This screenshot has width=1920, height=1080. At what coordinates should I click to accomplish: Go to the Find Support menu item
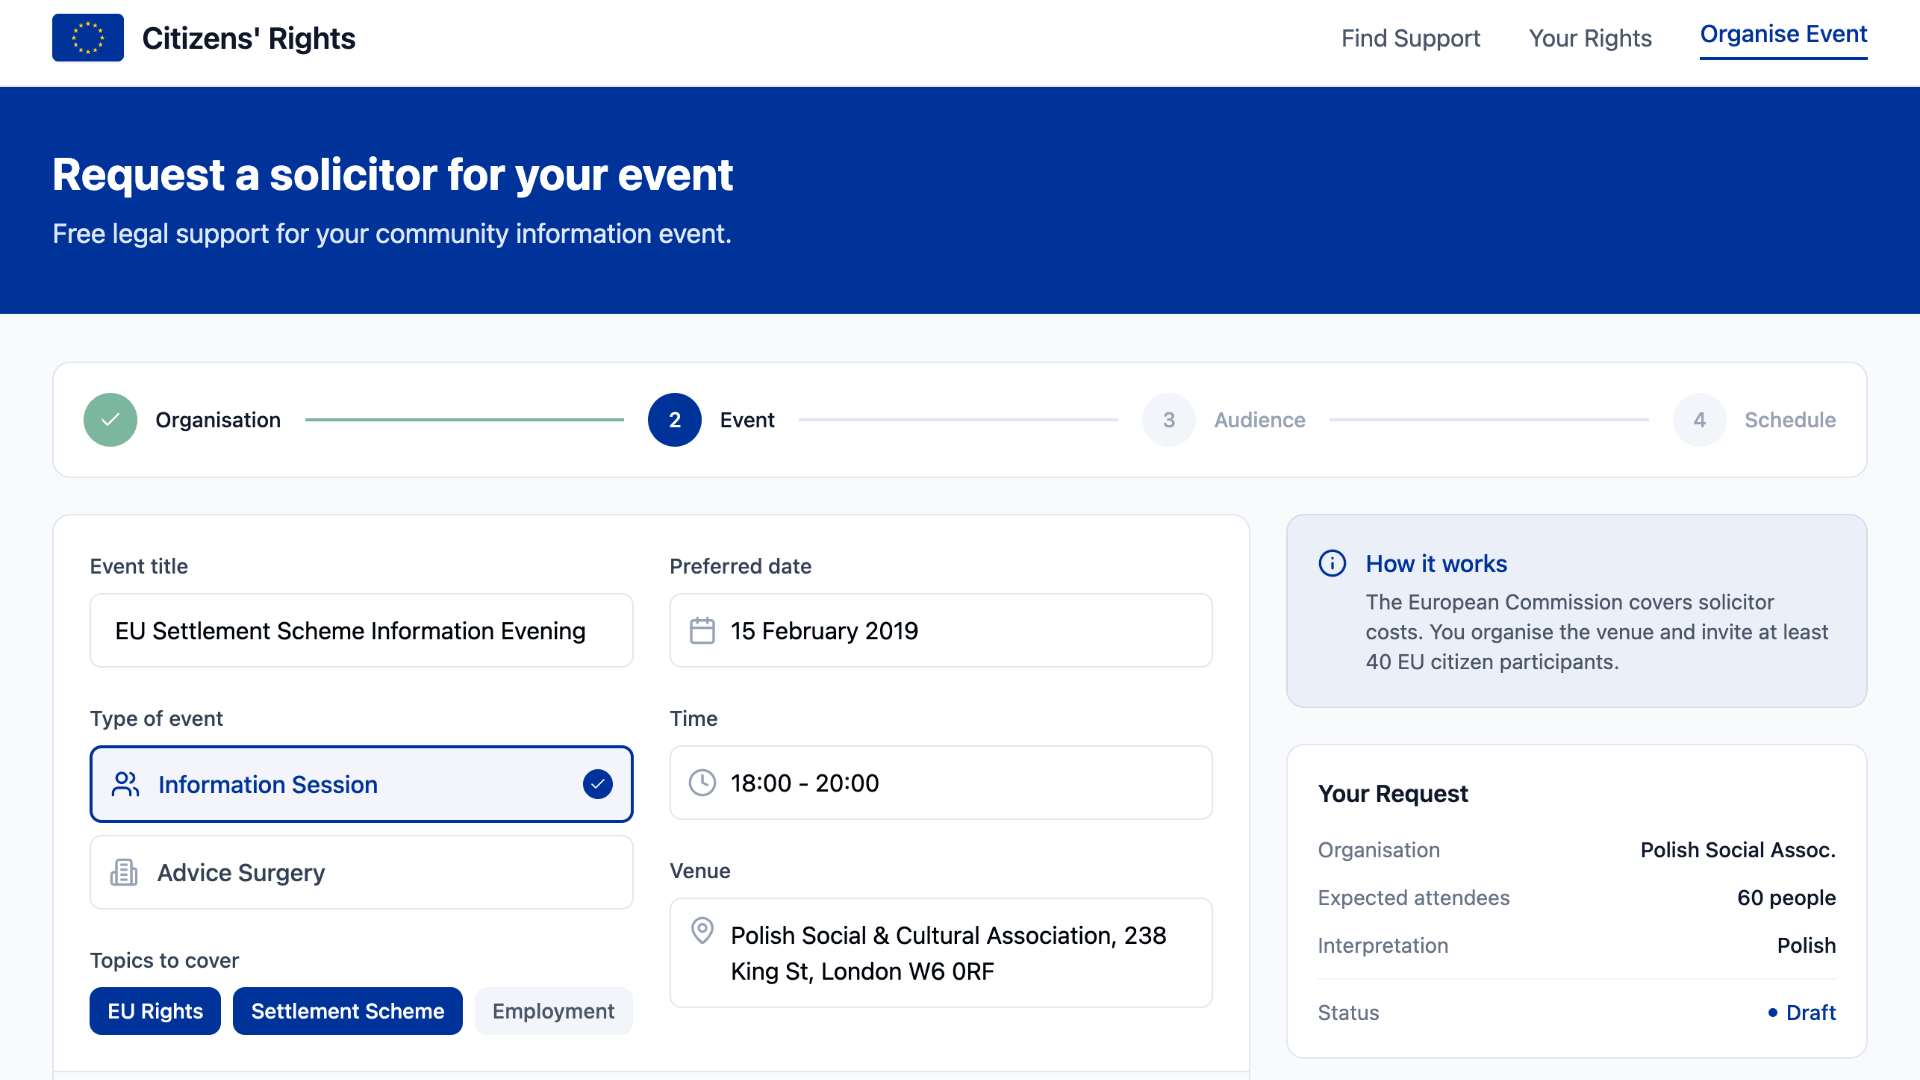click(x=1410, y=38)
